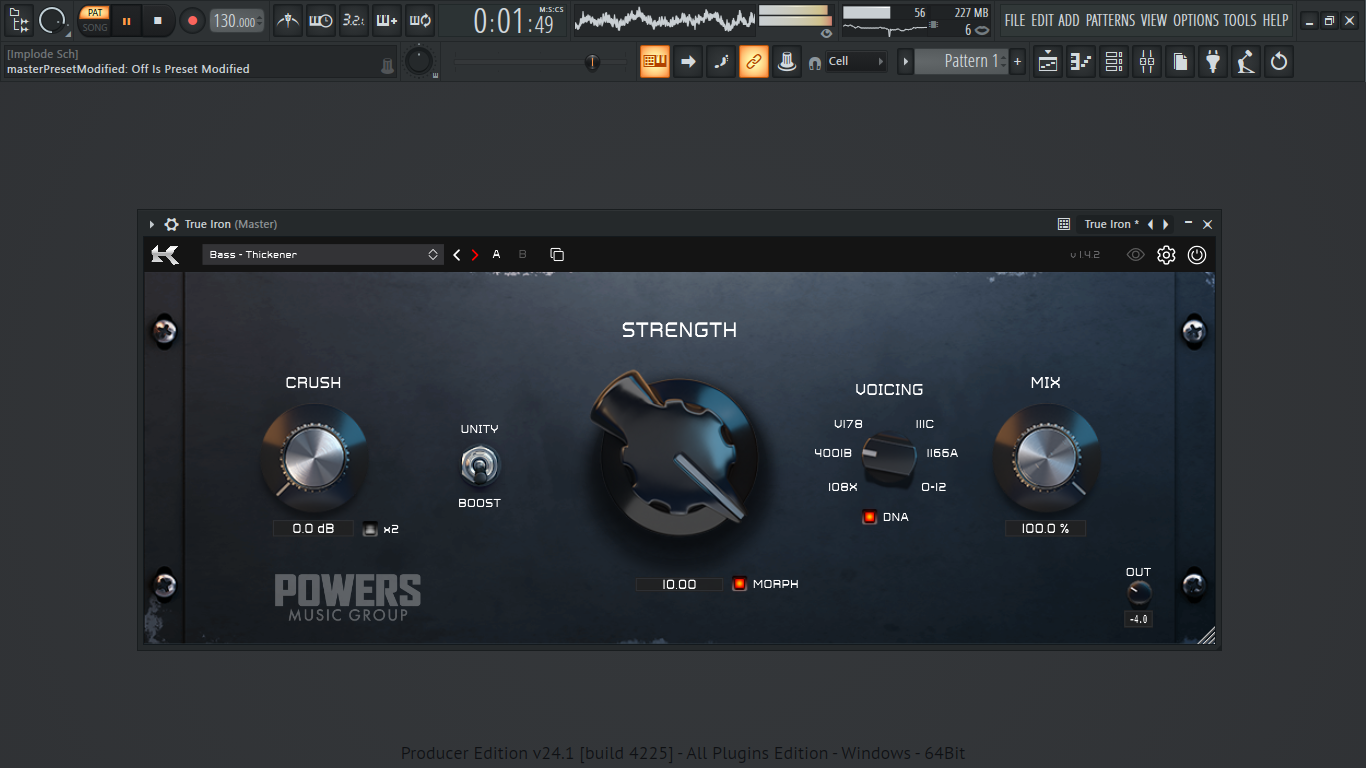Select A state in A/B compare
1366x768 pixels.
(496, 255)
